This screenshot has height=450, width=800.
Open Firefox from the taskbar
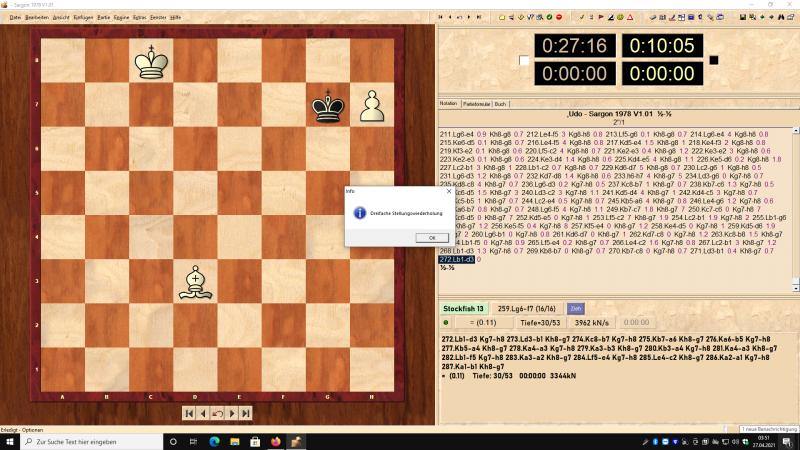[276, 441]
